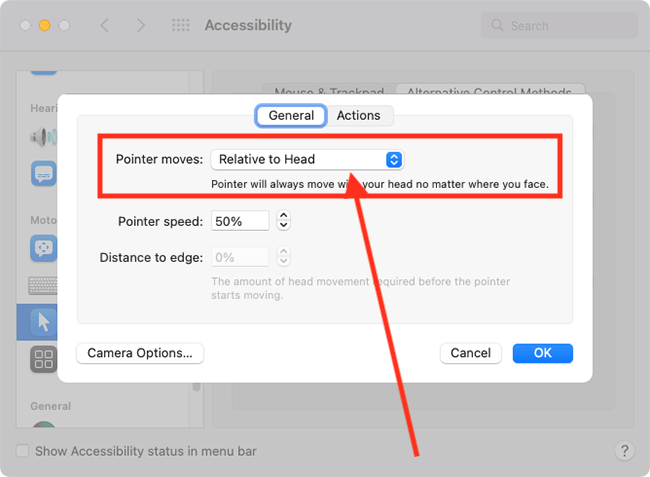Select the Voice Control sidebar icon

click(43, 248)
